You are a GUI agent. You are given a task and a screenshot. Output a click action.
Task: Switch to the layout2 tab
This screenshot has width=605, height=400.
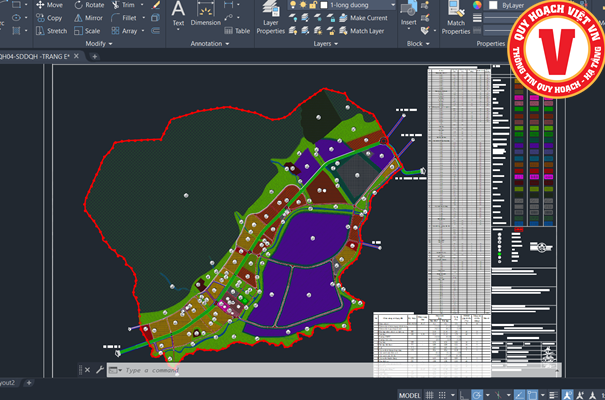(x=8, y=383)
